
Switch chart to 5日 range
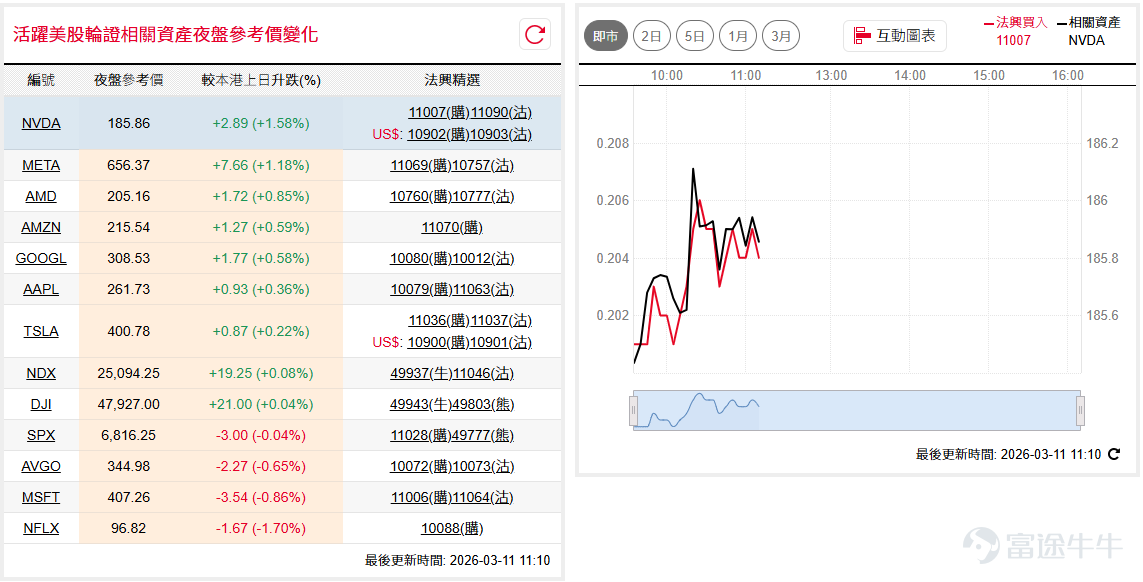pyautogui.click(x=694, y=36)
